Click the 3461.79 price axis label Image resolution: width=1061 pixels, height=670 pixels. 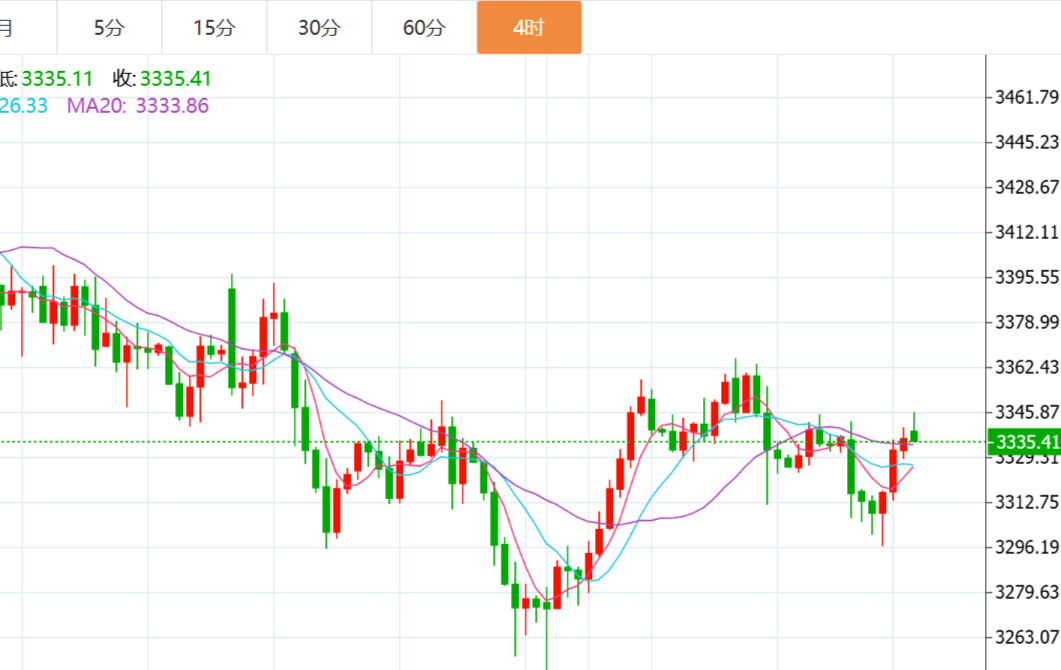click(x=1026, y=97)
